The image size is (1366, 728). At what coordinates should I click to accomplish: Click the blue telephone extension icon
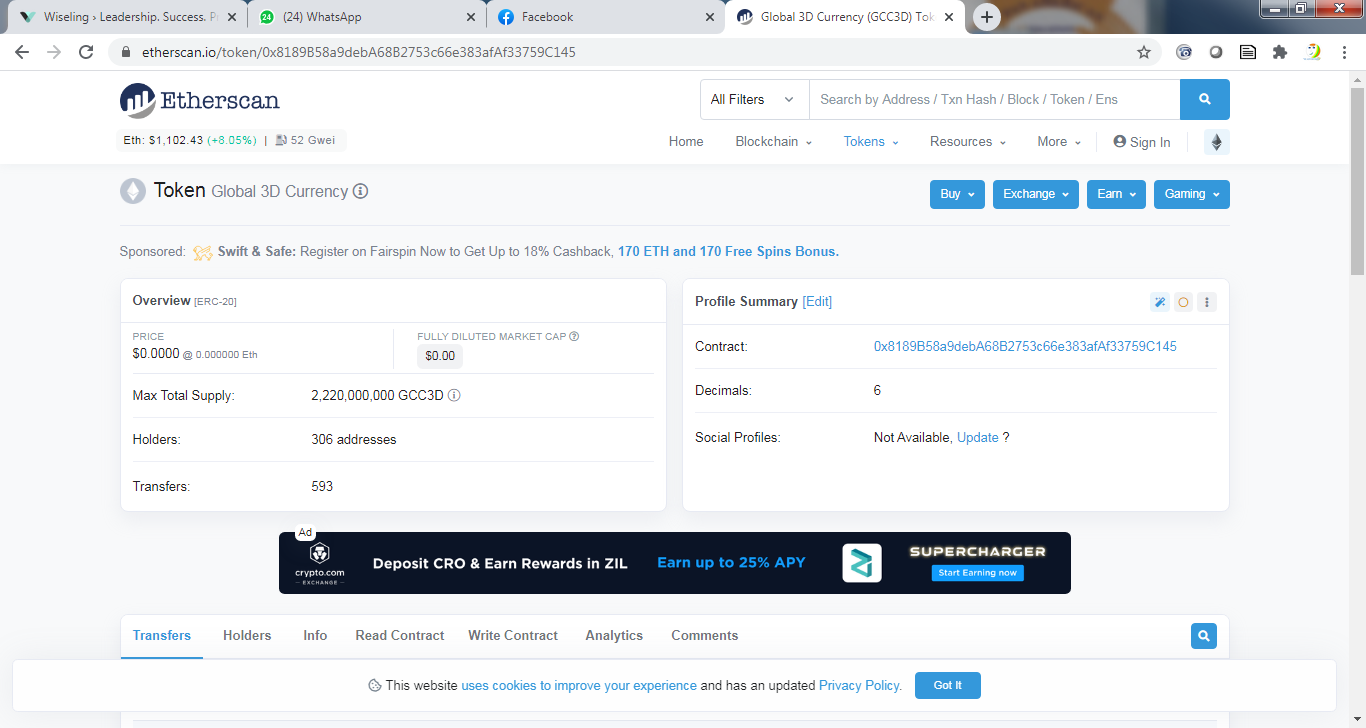1184,52
